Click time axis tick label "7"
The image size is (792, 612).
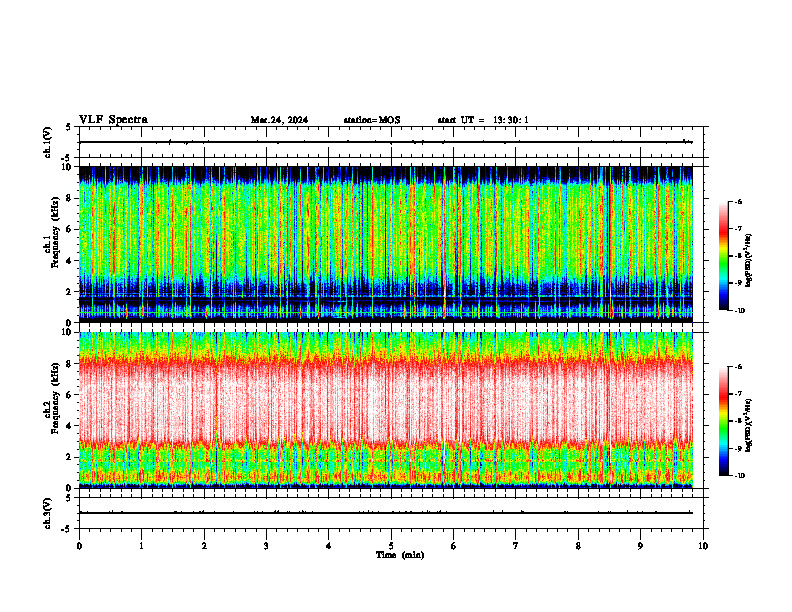[516, 546]
